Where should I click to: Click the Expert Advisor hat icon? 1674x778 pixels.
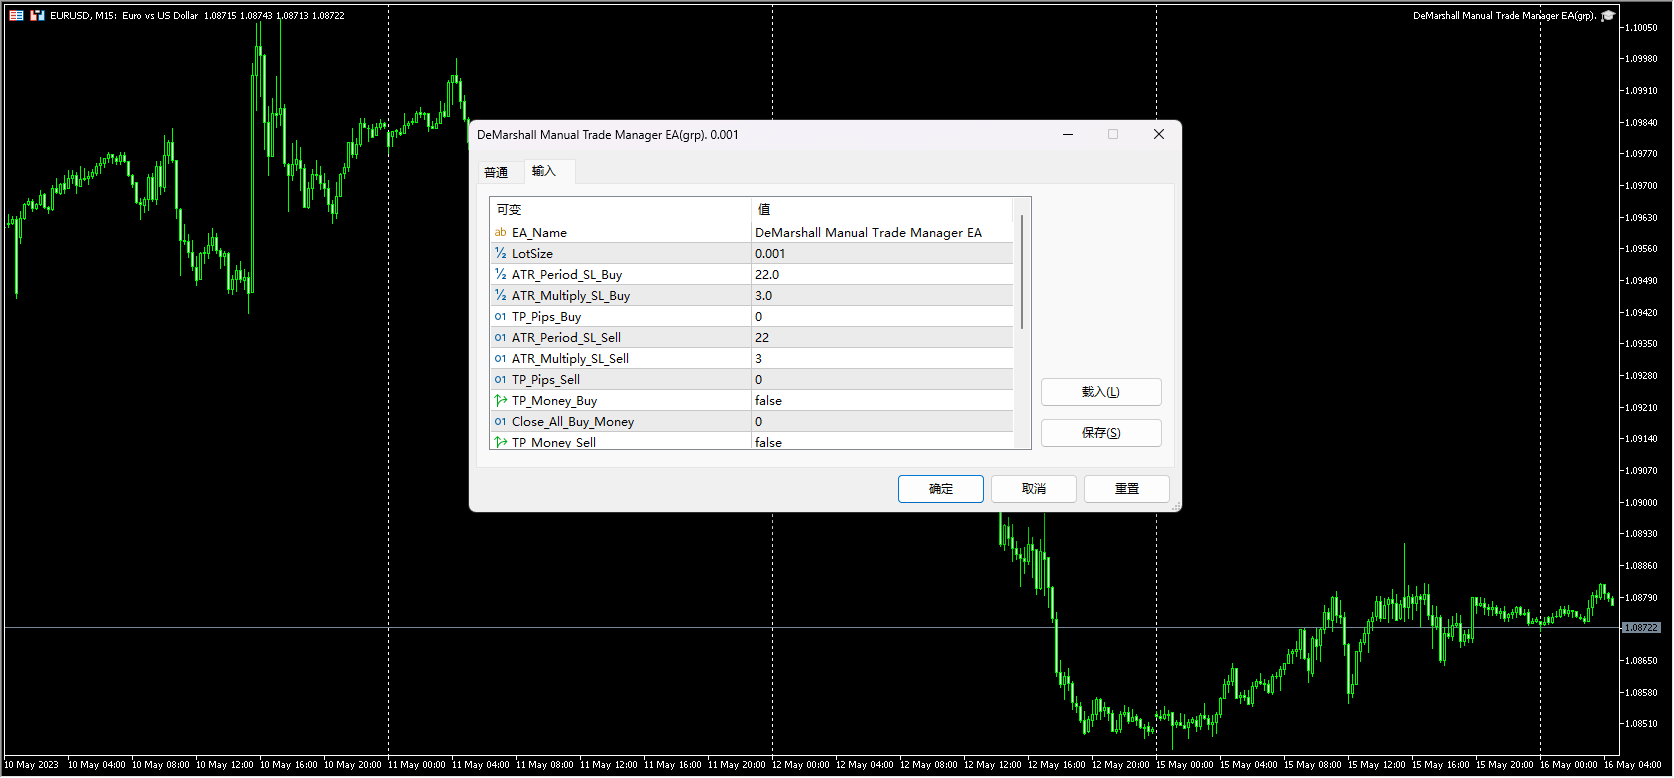(x=1608, y=16)
